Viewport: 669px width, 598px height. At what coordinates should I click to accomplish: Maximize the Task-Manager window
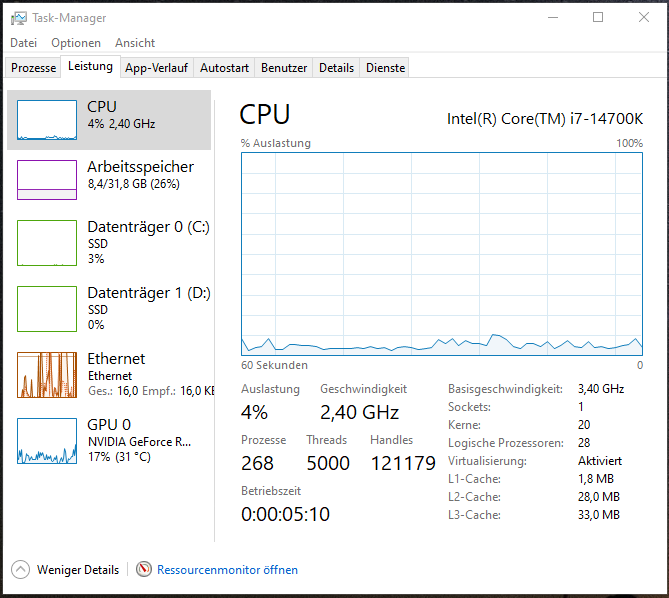pos(598,17)
